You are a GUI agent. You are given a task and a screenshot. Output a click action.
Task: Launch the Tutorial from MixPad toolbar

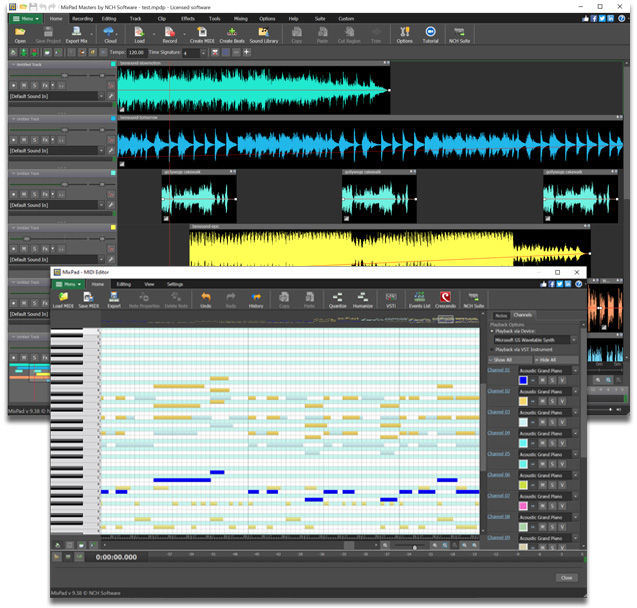[430, 35]
